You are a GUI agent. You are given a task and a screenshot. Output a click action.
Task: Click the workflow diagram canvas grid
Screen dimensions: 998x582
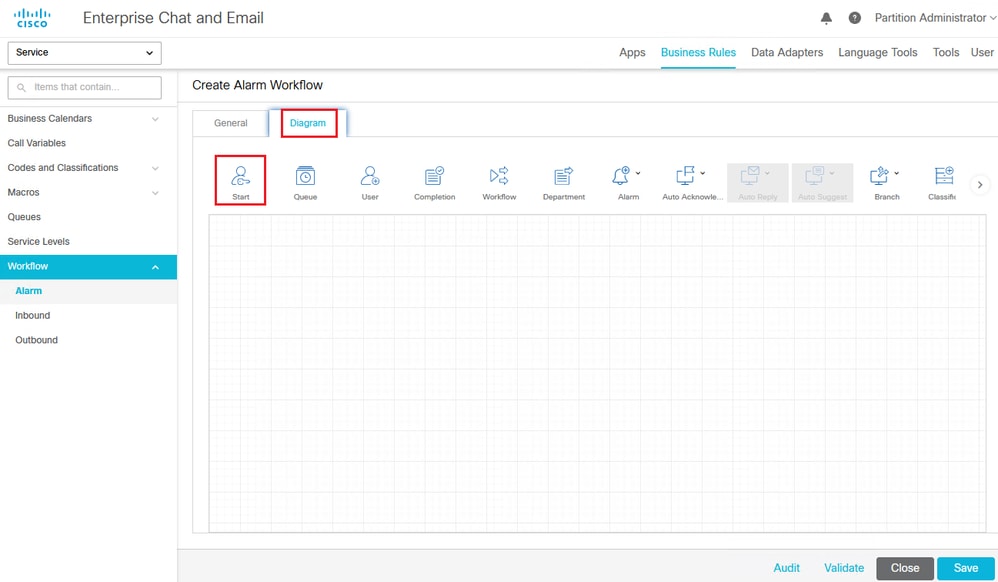pos(597,373)
